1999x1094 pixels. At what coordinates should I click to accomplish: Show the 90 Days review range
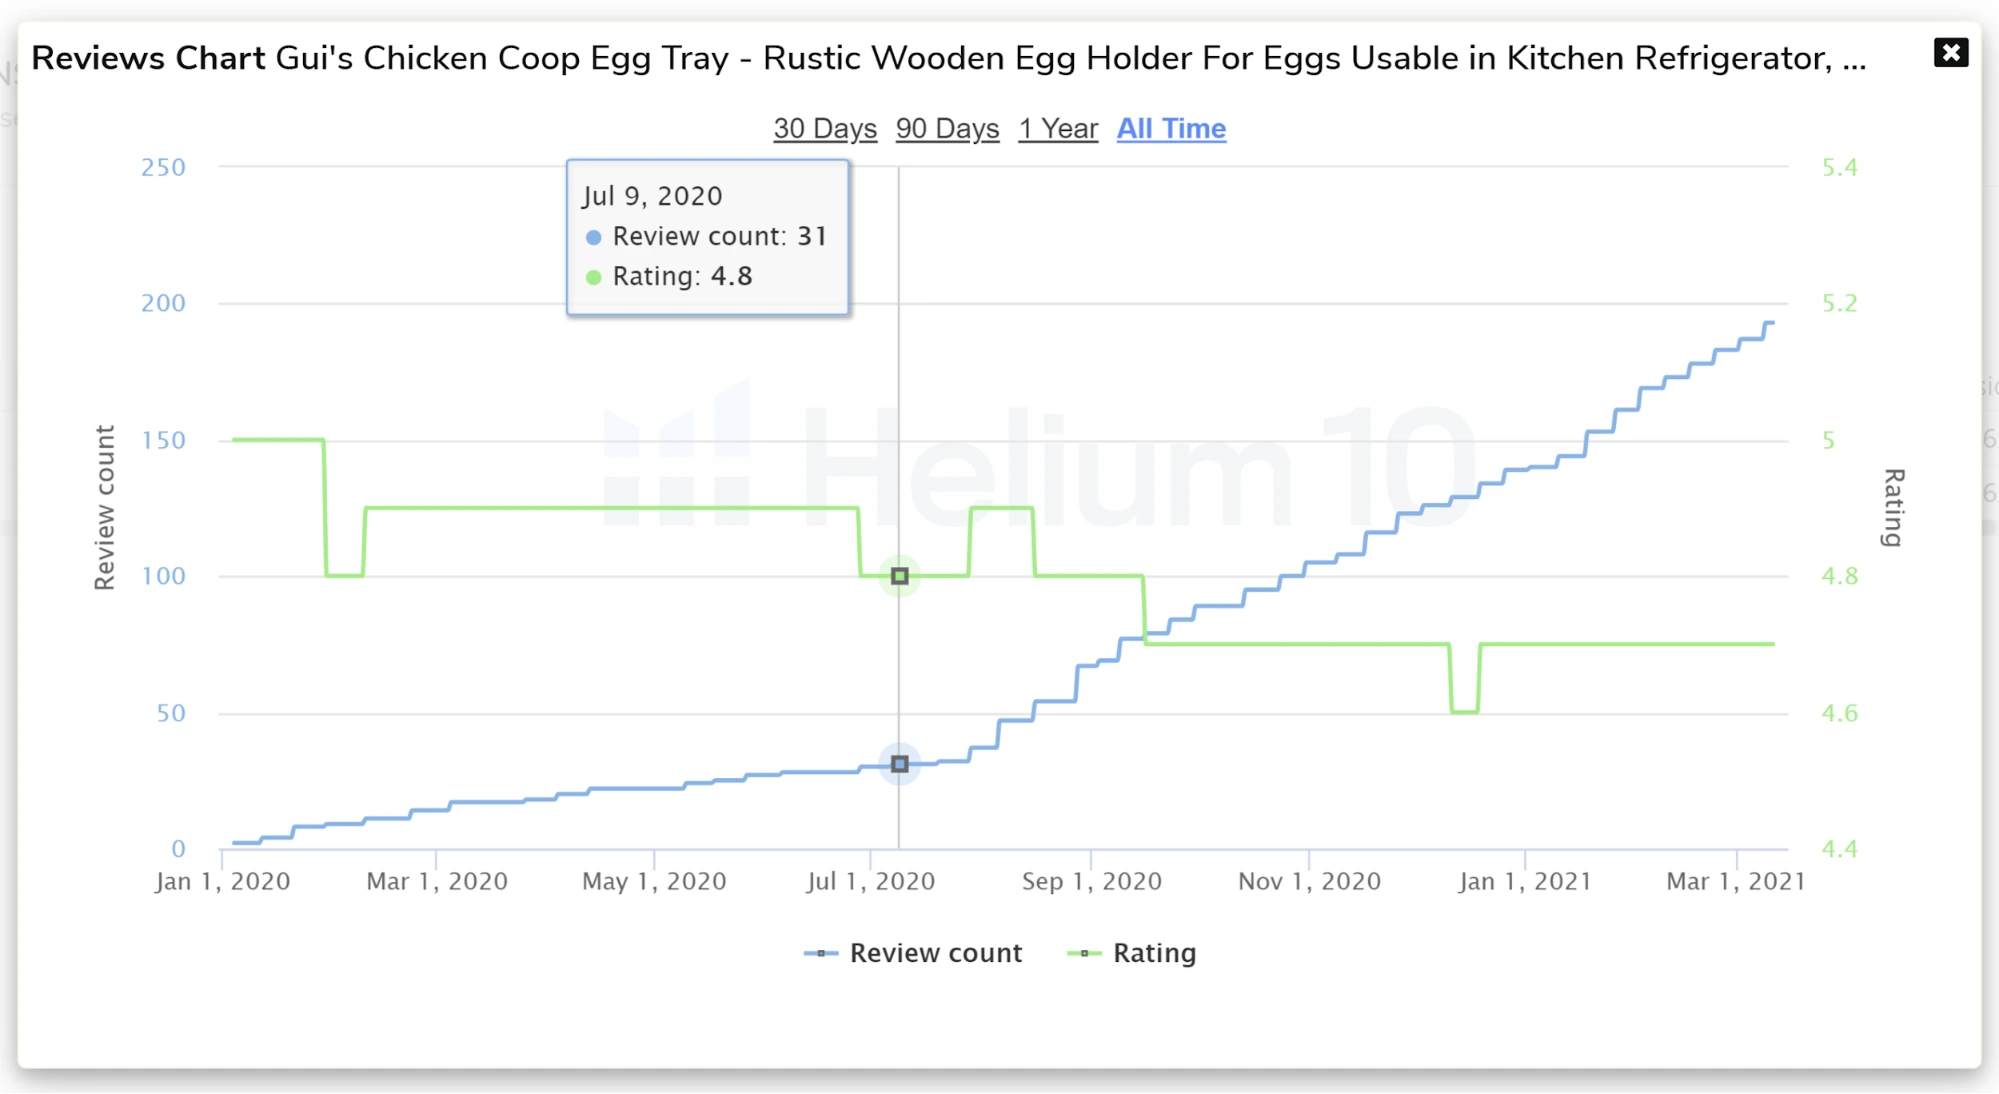point(947,129)
